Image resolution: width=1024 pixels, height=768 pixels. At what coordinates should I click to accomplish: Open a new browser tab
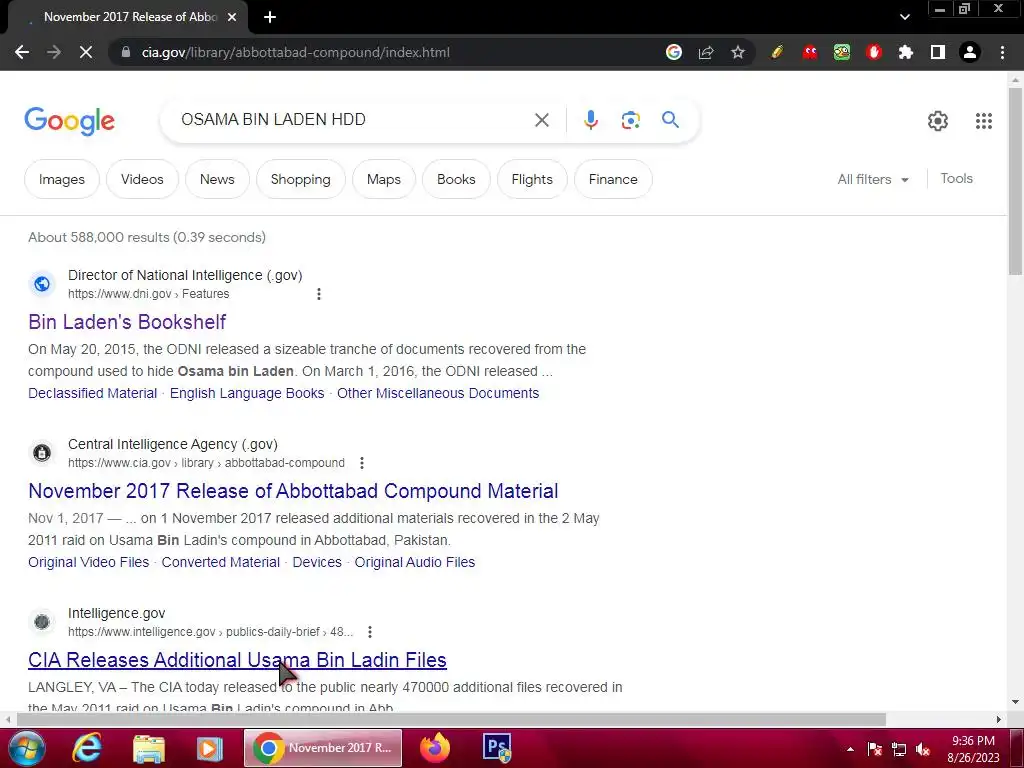(x=270, y=18)
